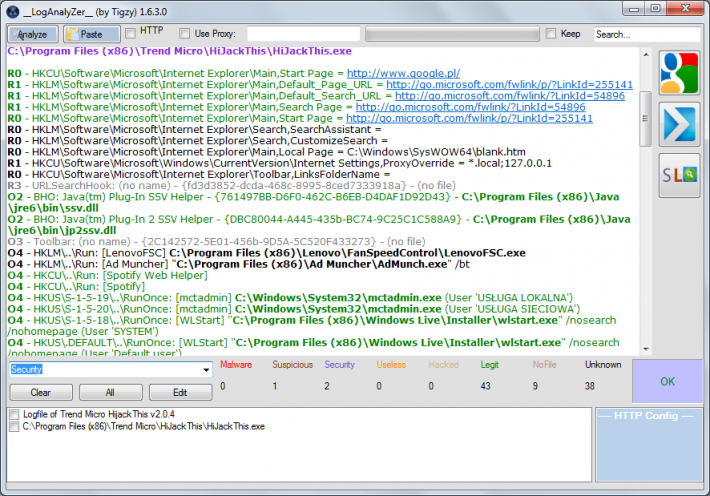Screen dimensions: 710x496
Task: Click the blue arrow sidebar icon
Action: [x=679, y=124]
